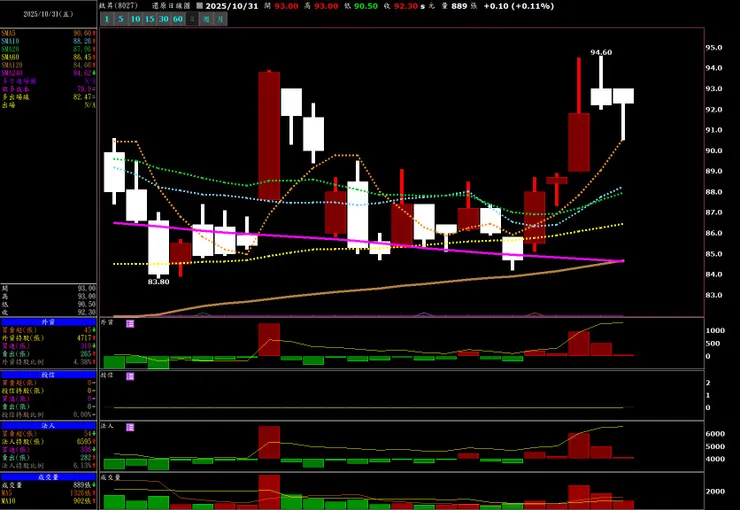Click the 94.60 high price label
The image size is (740, 510).
tap(601, 52)
